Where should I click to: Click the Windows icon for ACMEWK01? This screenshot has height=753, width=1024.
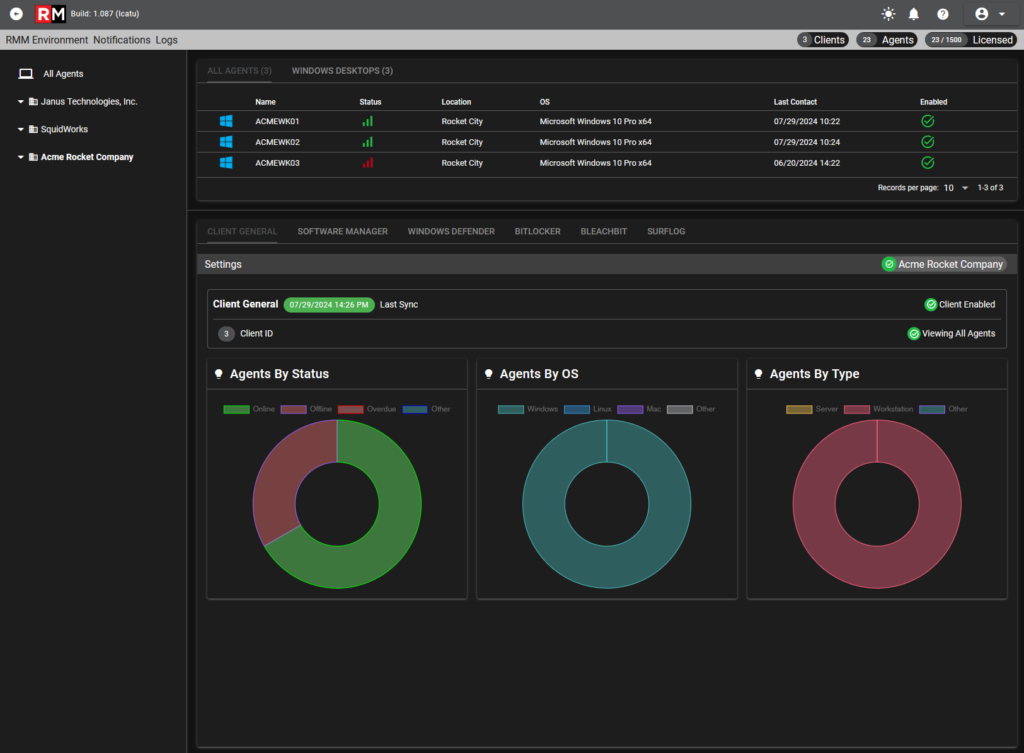[226, 121]
